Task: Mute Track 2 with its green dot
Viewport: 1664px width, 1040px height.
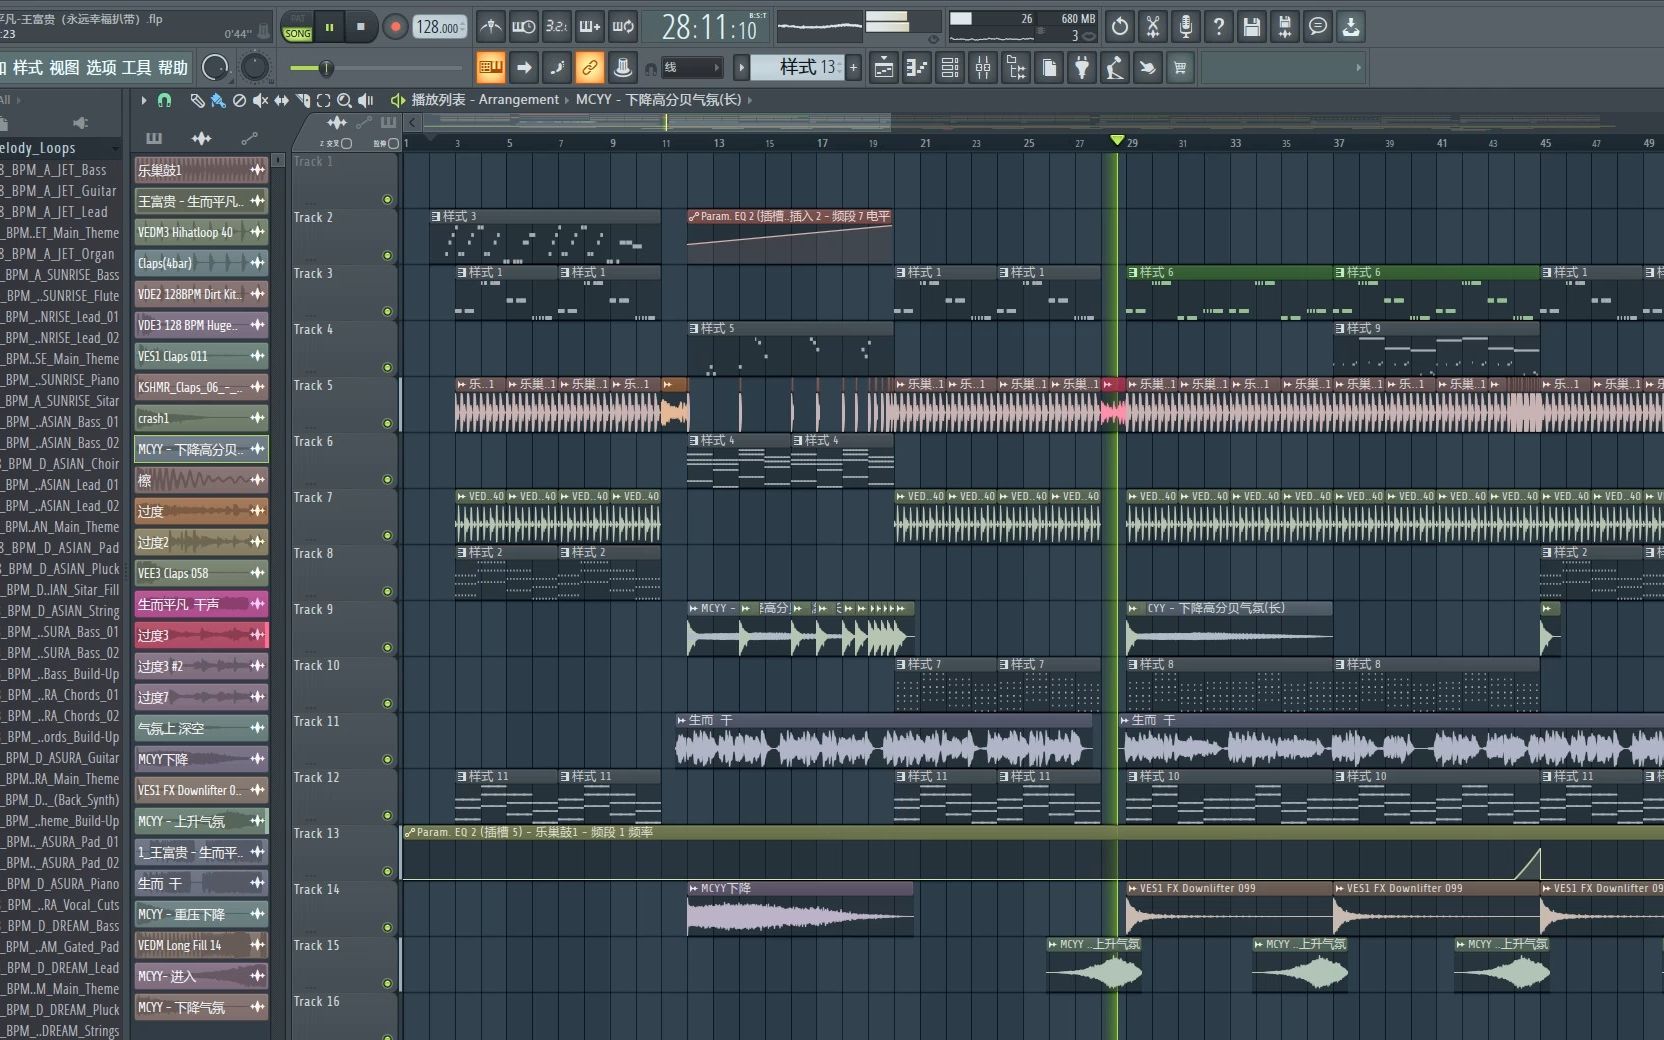Action: (387, 255)
